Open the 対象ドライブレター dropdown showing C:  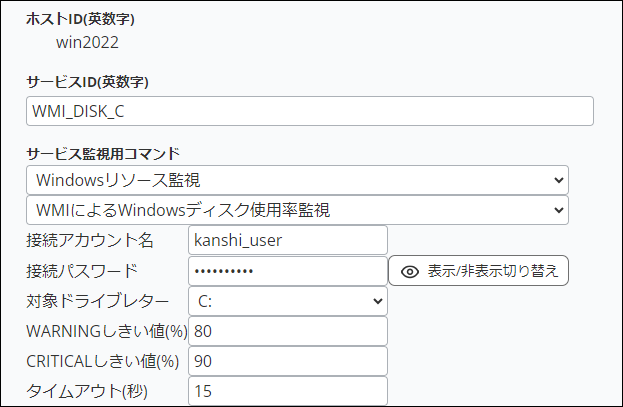[287, 300]
